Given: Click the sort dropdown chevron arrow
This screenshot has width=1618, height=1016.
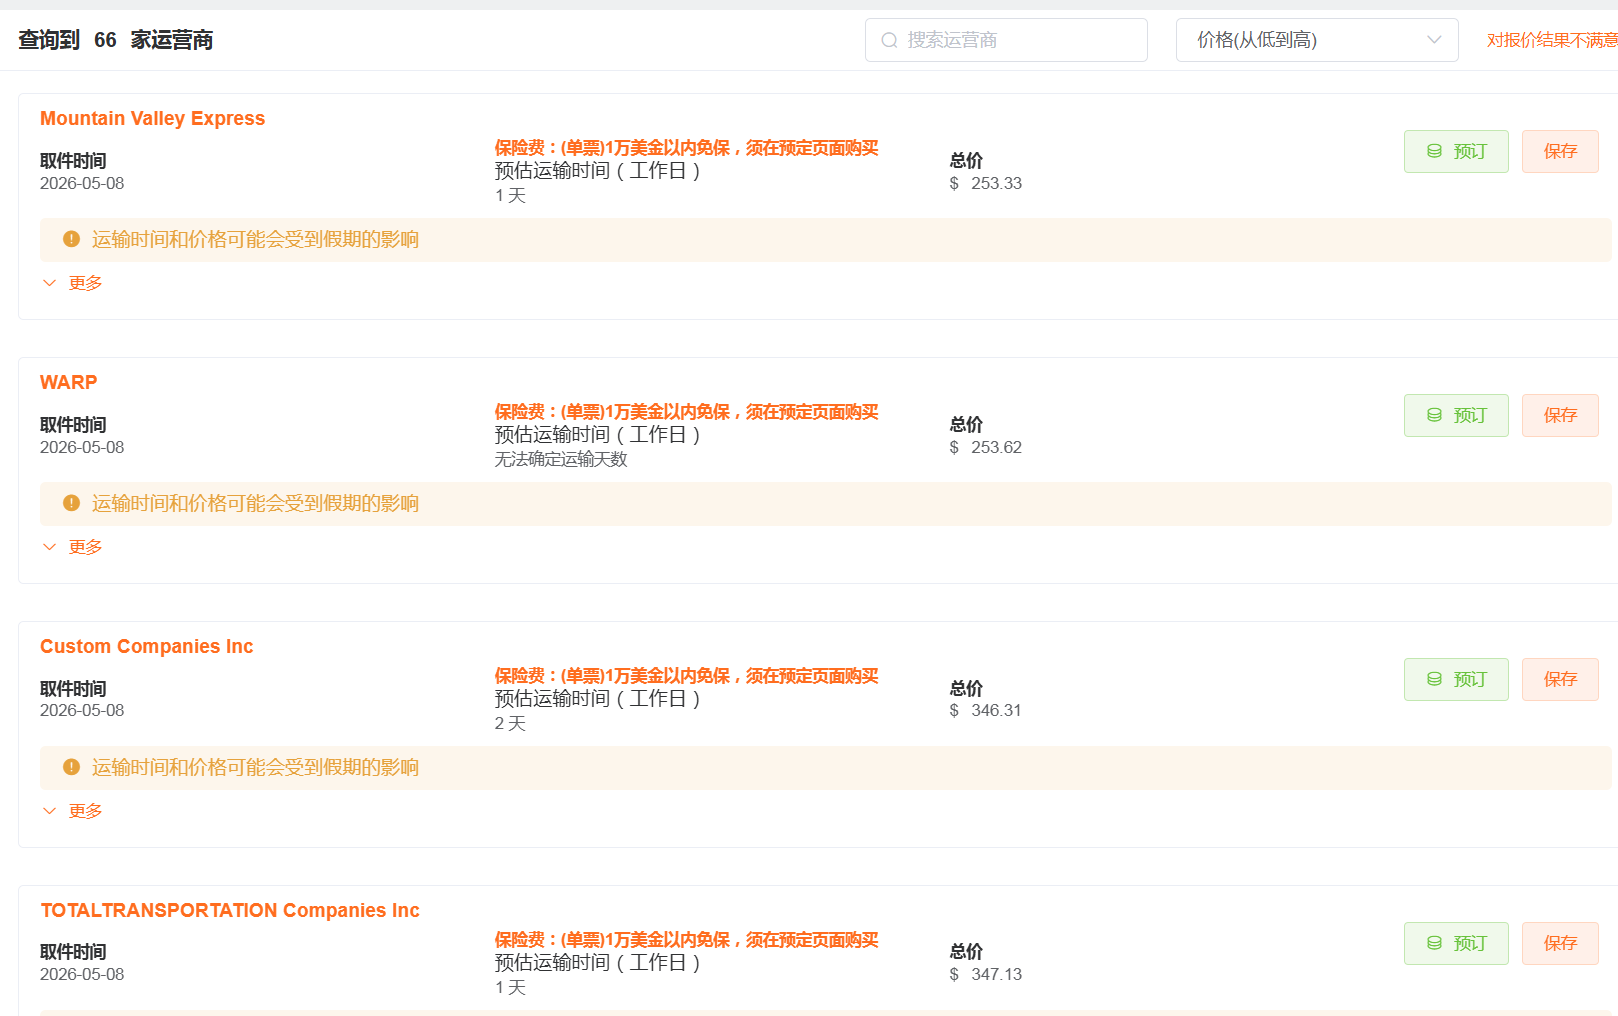Looking at the screenshot, I should [x=1434, y=40].
